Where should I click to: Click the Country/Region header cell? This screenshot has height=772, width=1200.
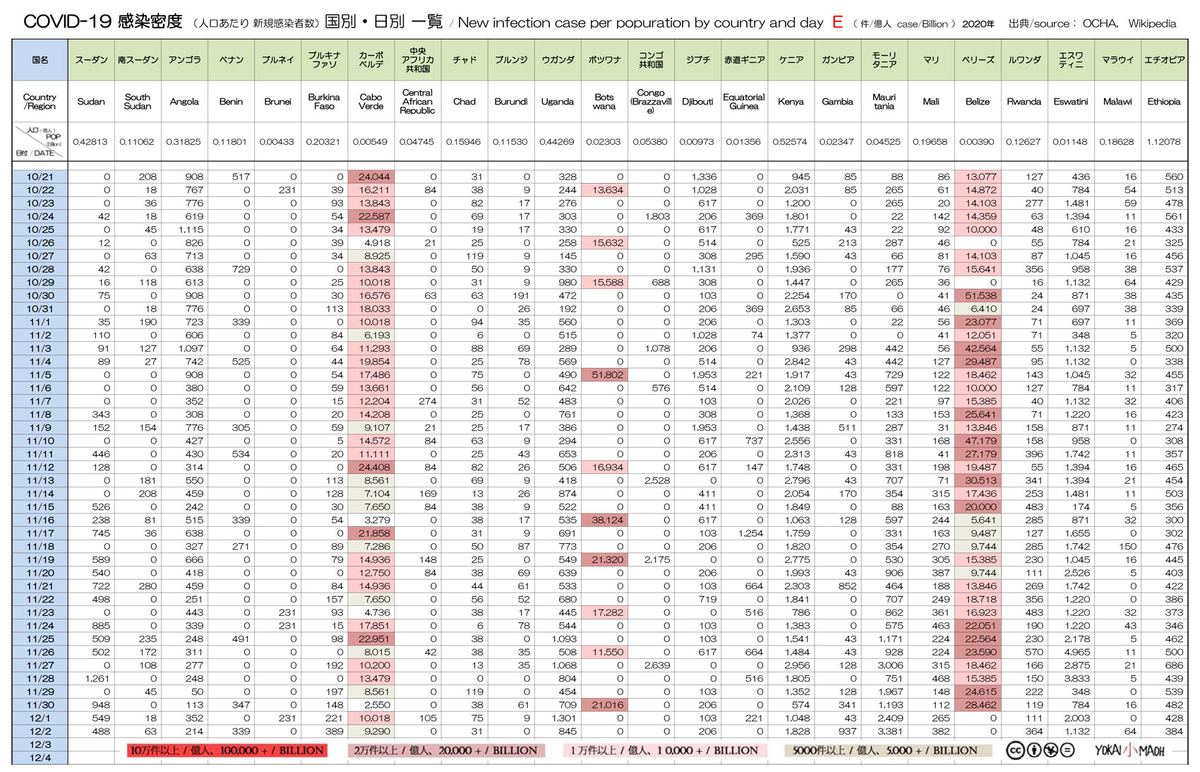pos(41,102)
